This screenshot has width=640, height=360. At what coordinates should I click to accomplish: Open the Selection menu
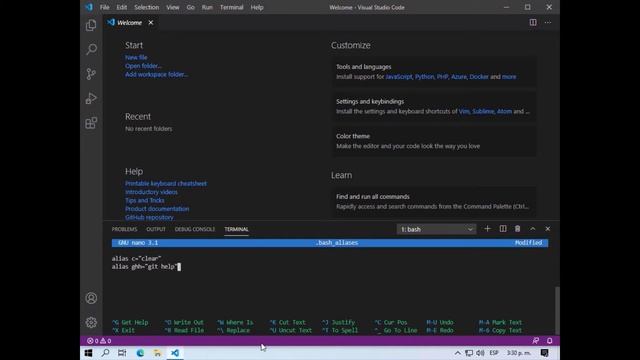(147, 7)
